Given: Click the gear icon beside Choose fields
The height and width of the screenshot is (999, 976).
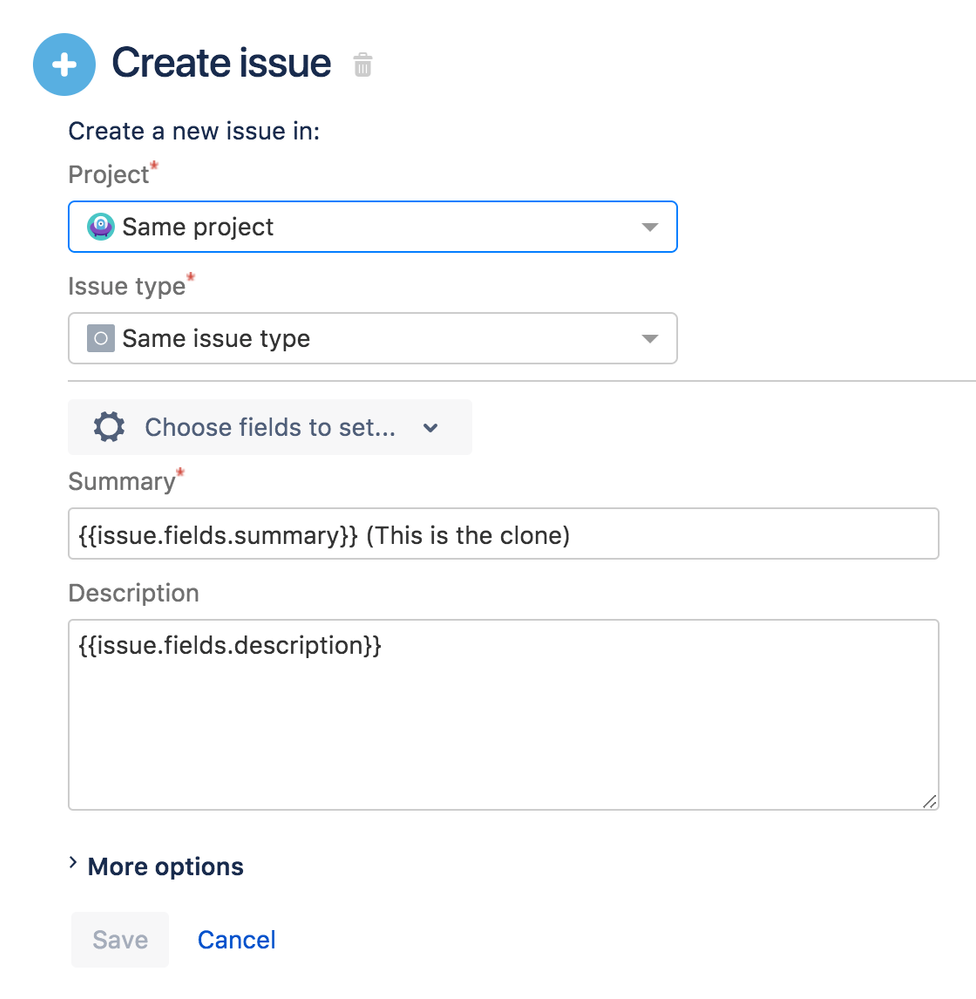Looking at the screenshot, I should tap(109, 428).
